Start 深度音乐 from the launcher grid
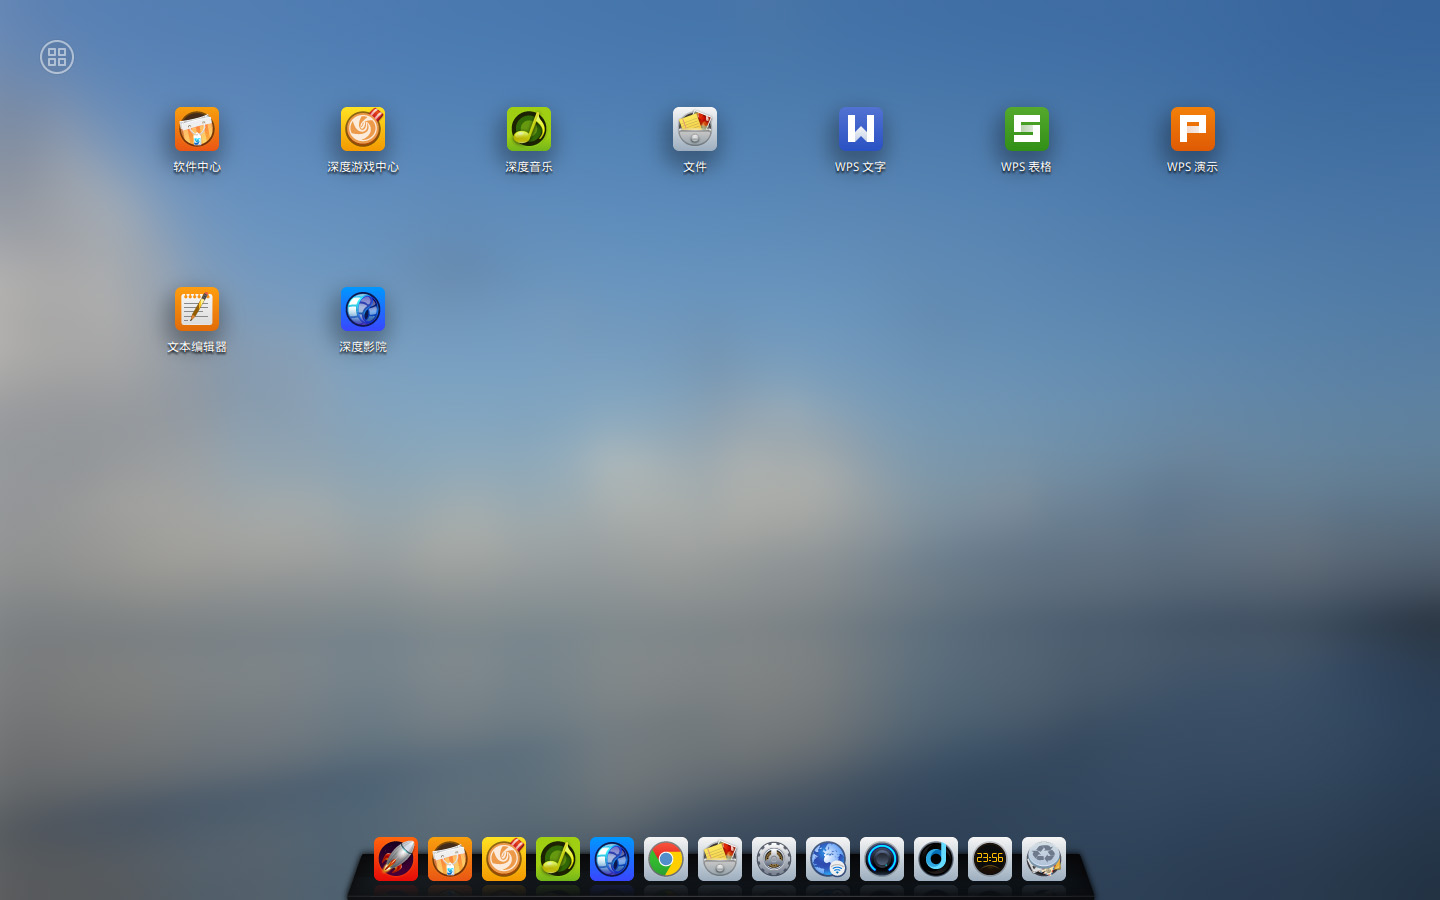The width and height of the screenshot is (1440, 900). pos(529,129)
